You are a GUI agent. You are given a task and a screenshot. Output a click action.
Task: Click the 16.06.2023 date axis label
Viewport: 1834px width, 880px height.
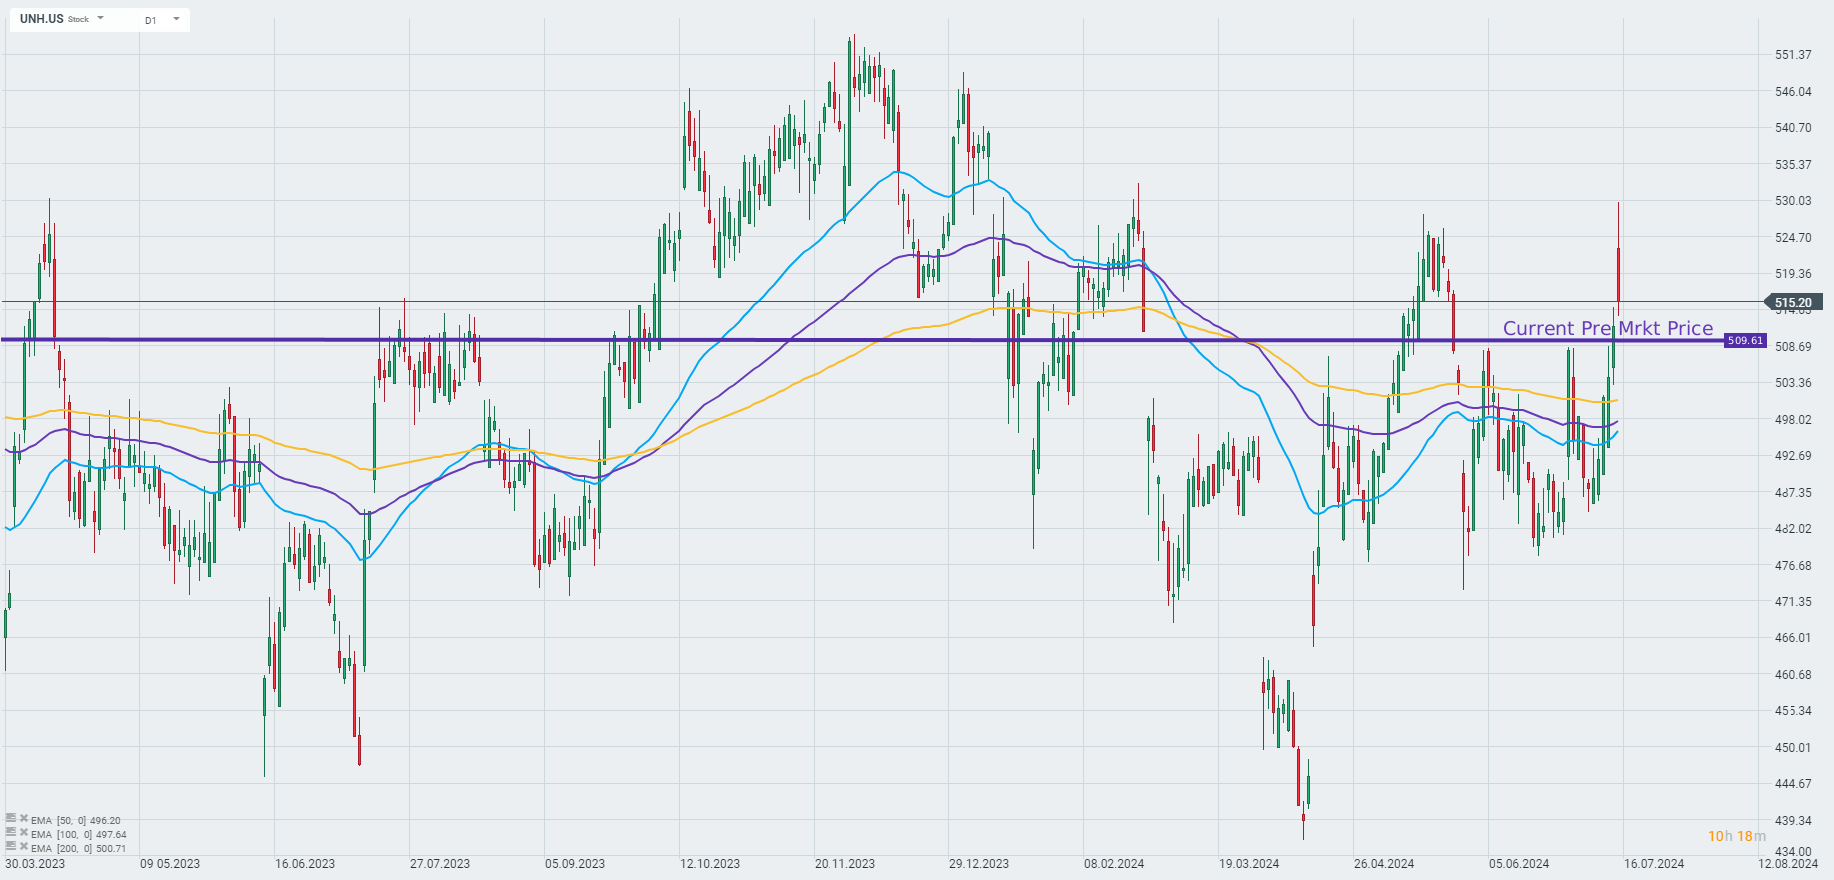point(305,864)
